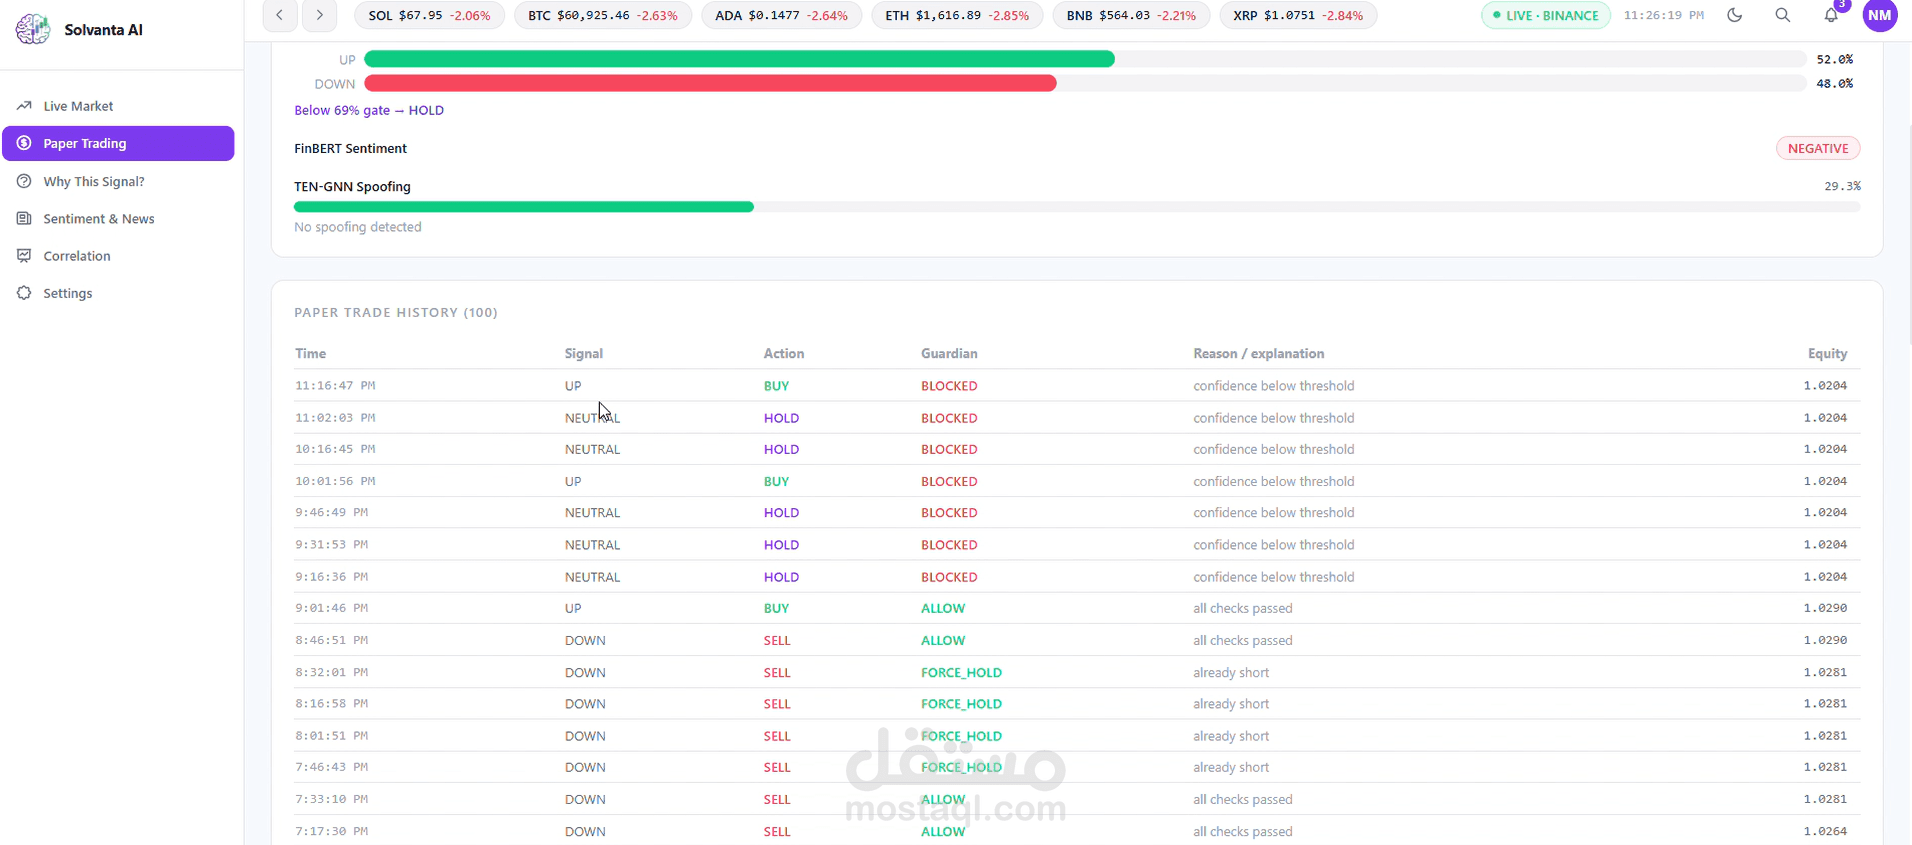
Task: Click the NEGATIVE sentiment badge
Action: (1817, 148)
